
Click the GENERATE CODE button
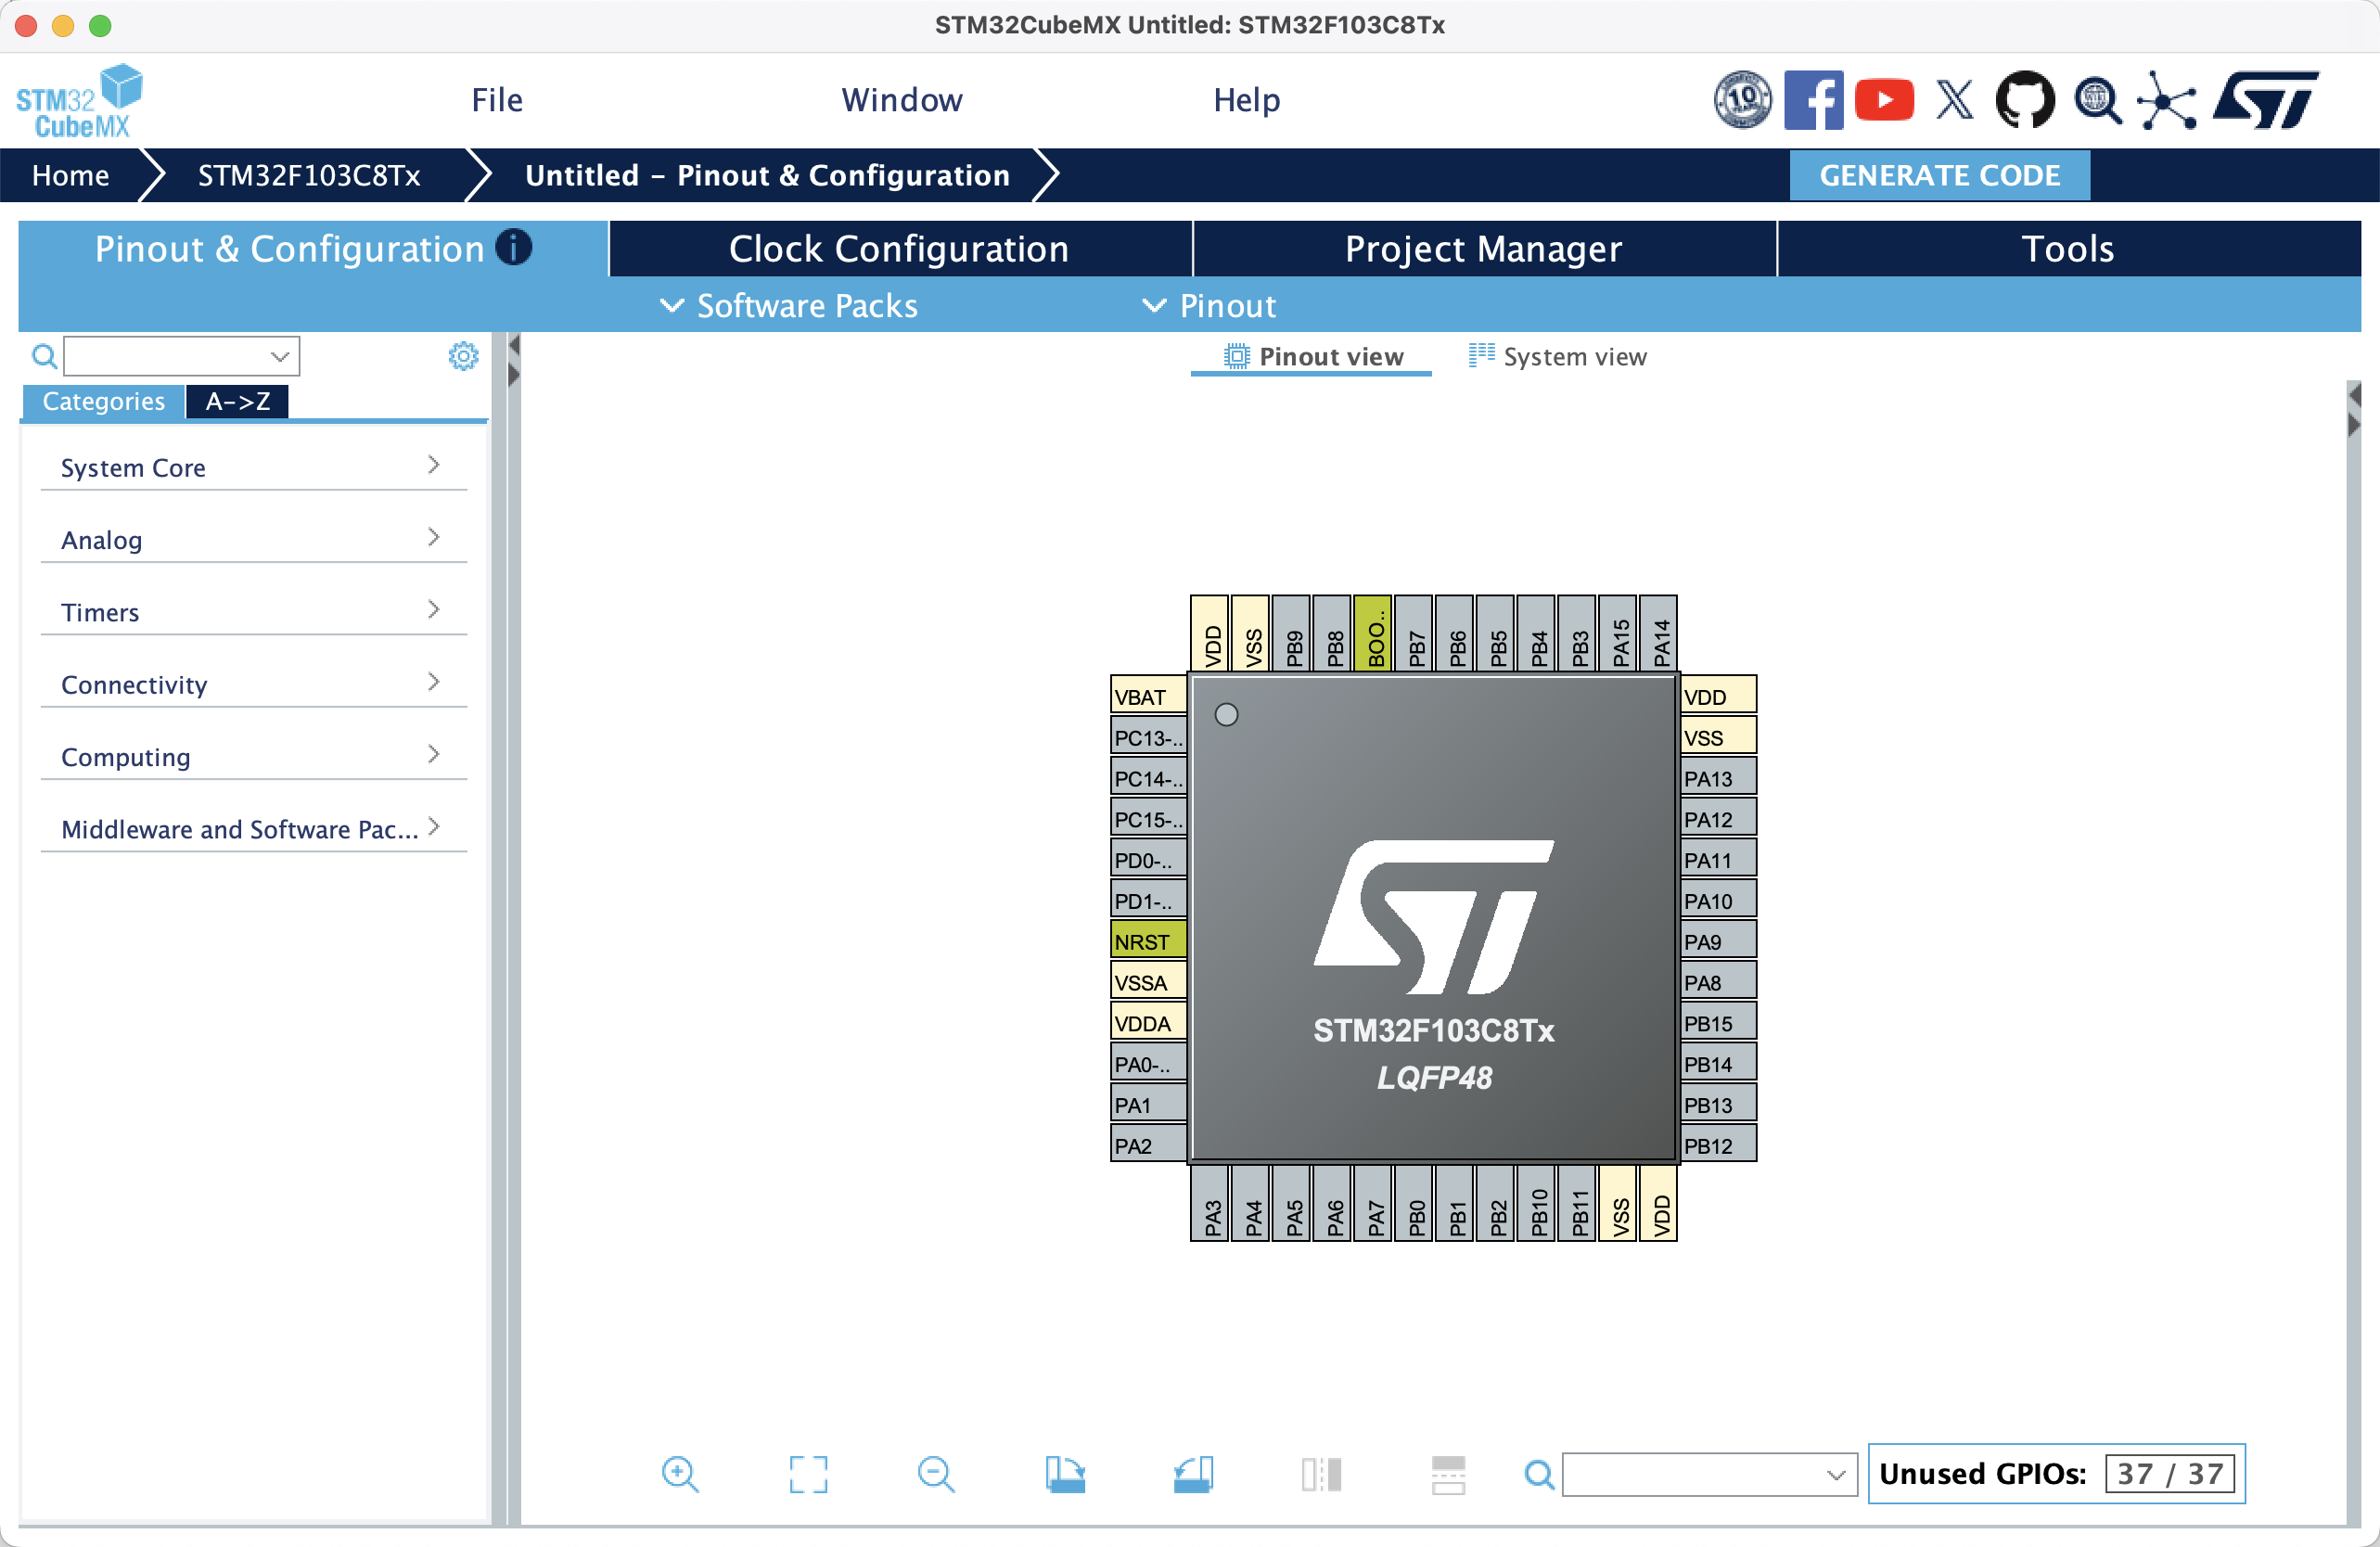pos(1938,175)
